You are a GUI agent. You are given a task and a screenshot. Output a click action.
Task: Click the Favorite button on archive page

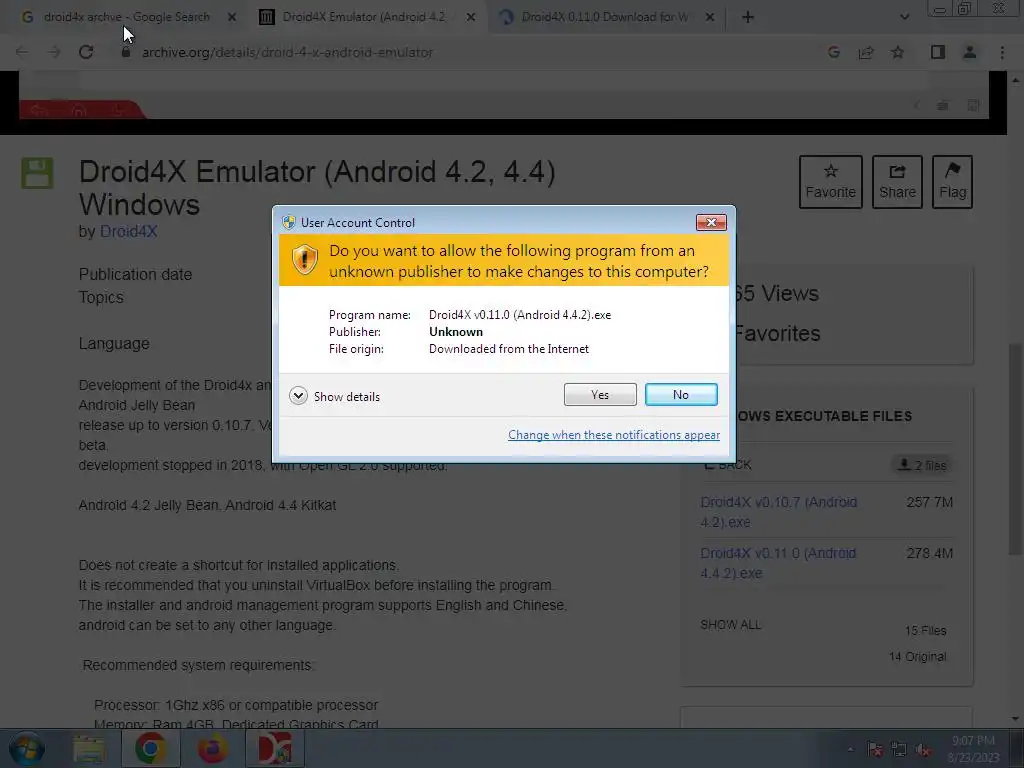pos(831,182)
